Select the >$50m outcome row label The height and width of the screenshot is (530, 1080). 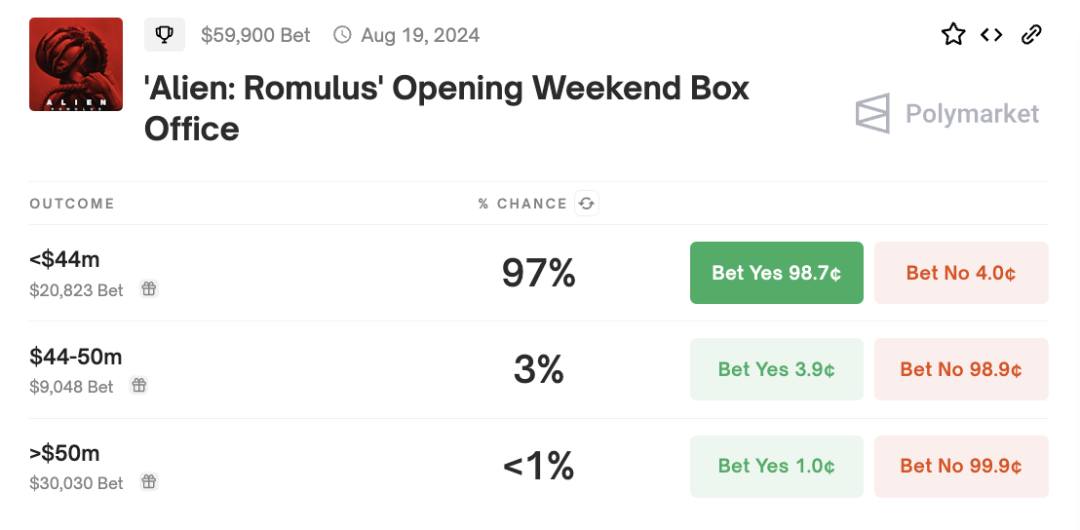65,453
